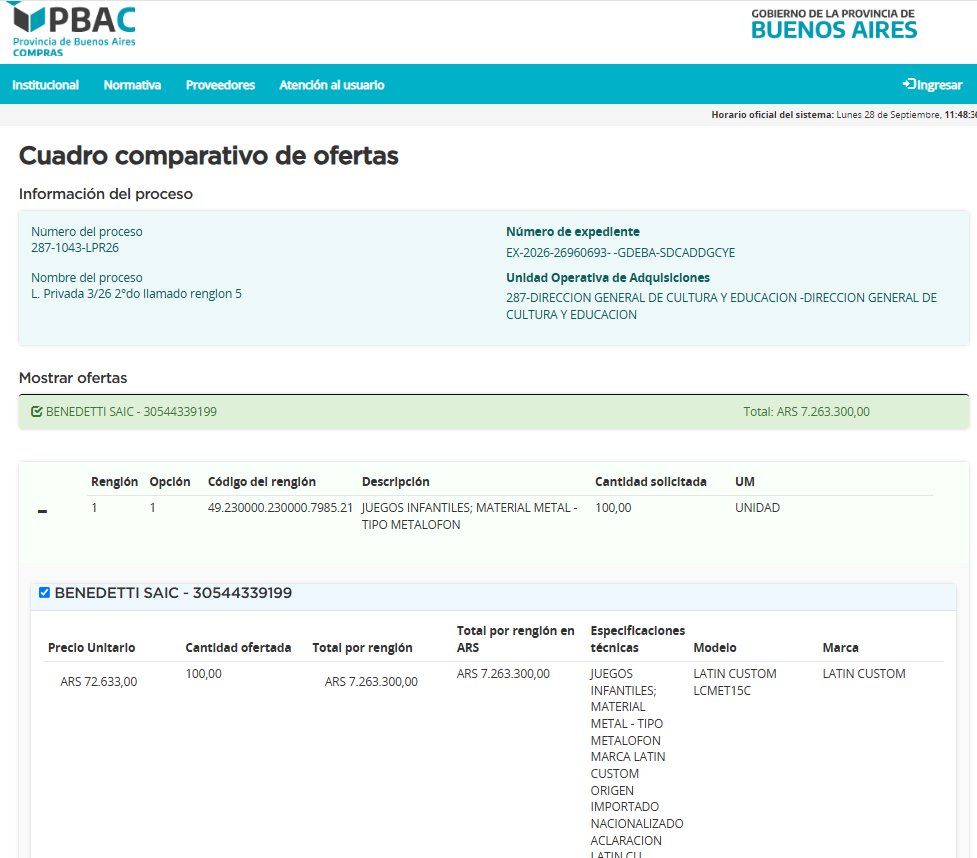Click the Modelo column header
The width and height of the screenshot is (977, 858).
[715, 648]
